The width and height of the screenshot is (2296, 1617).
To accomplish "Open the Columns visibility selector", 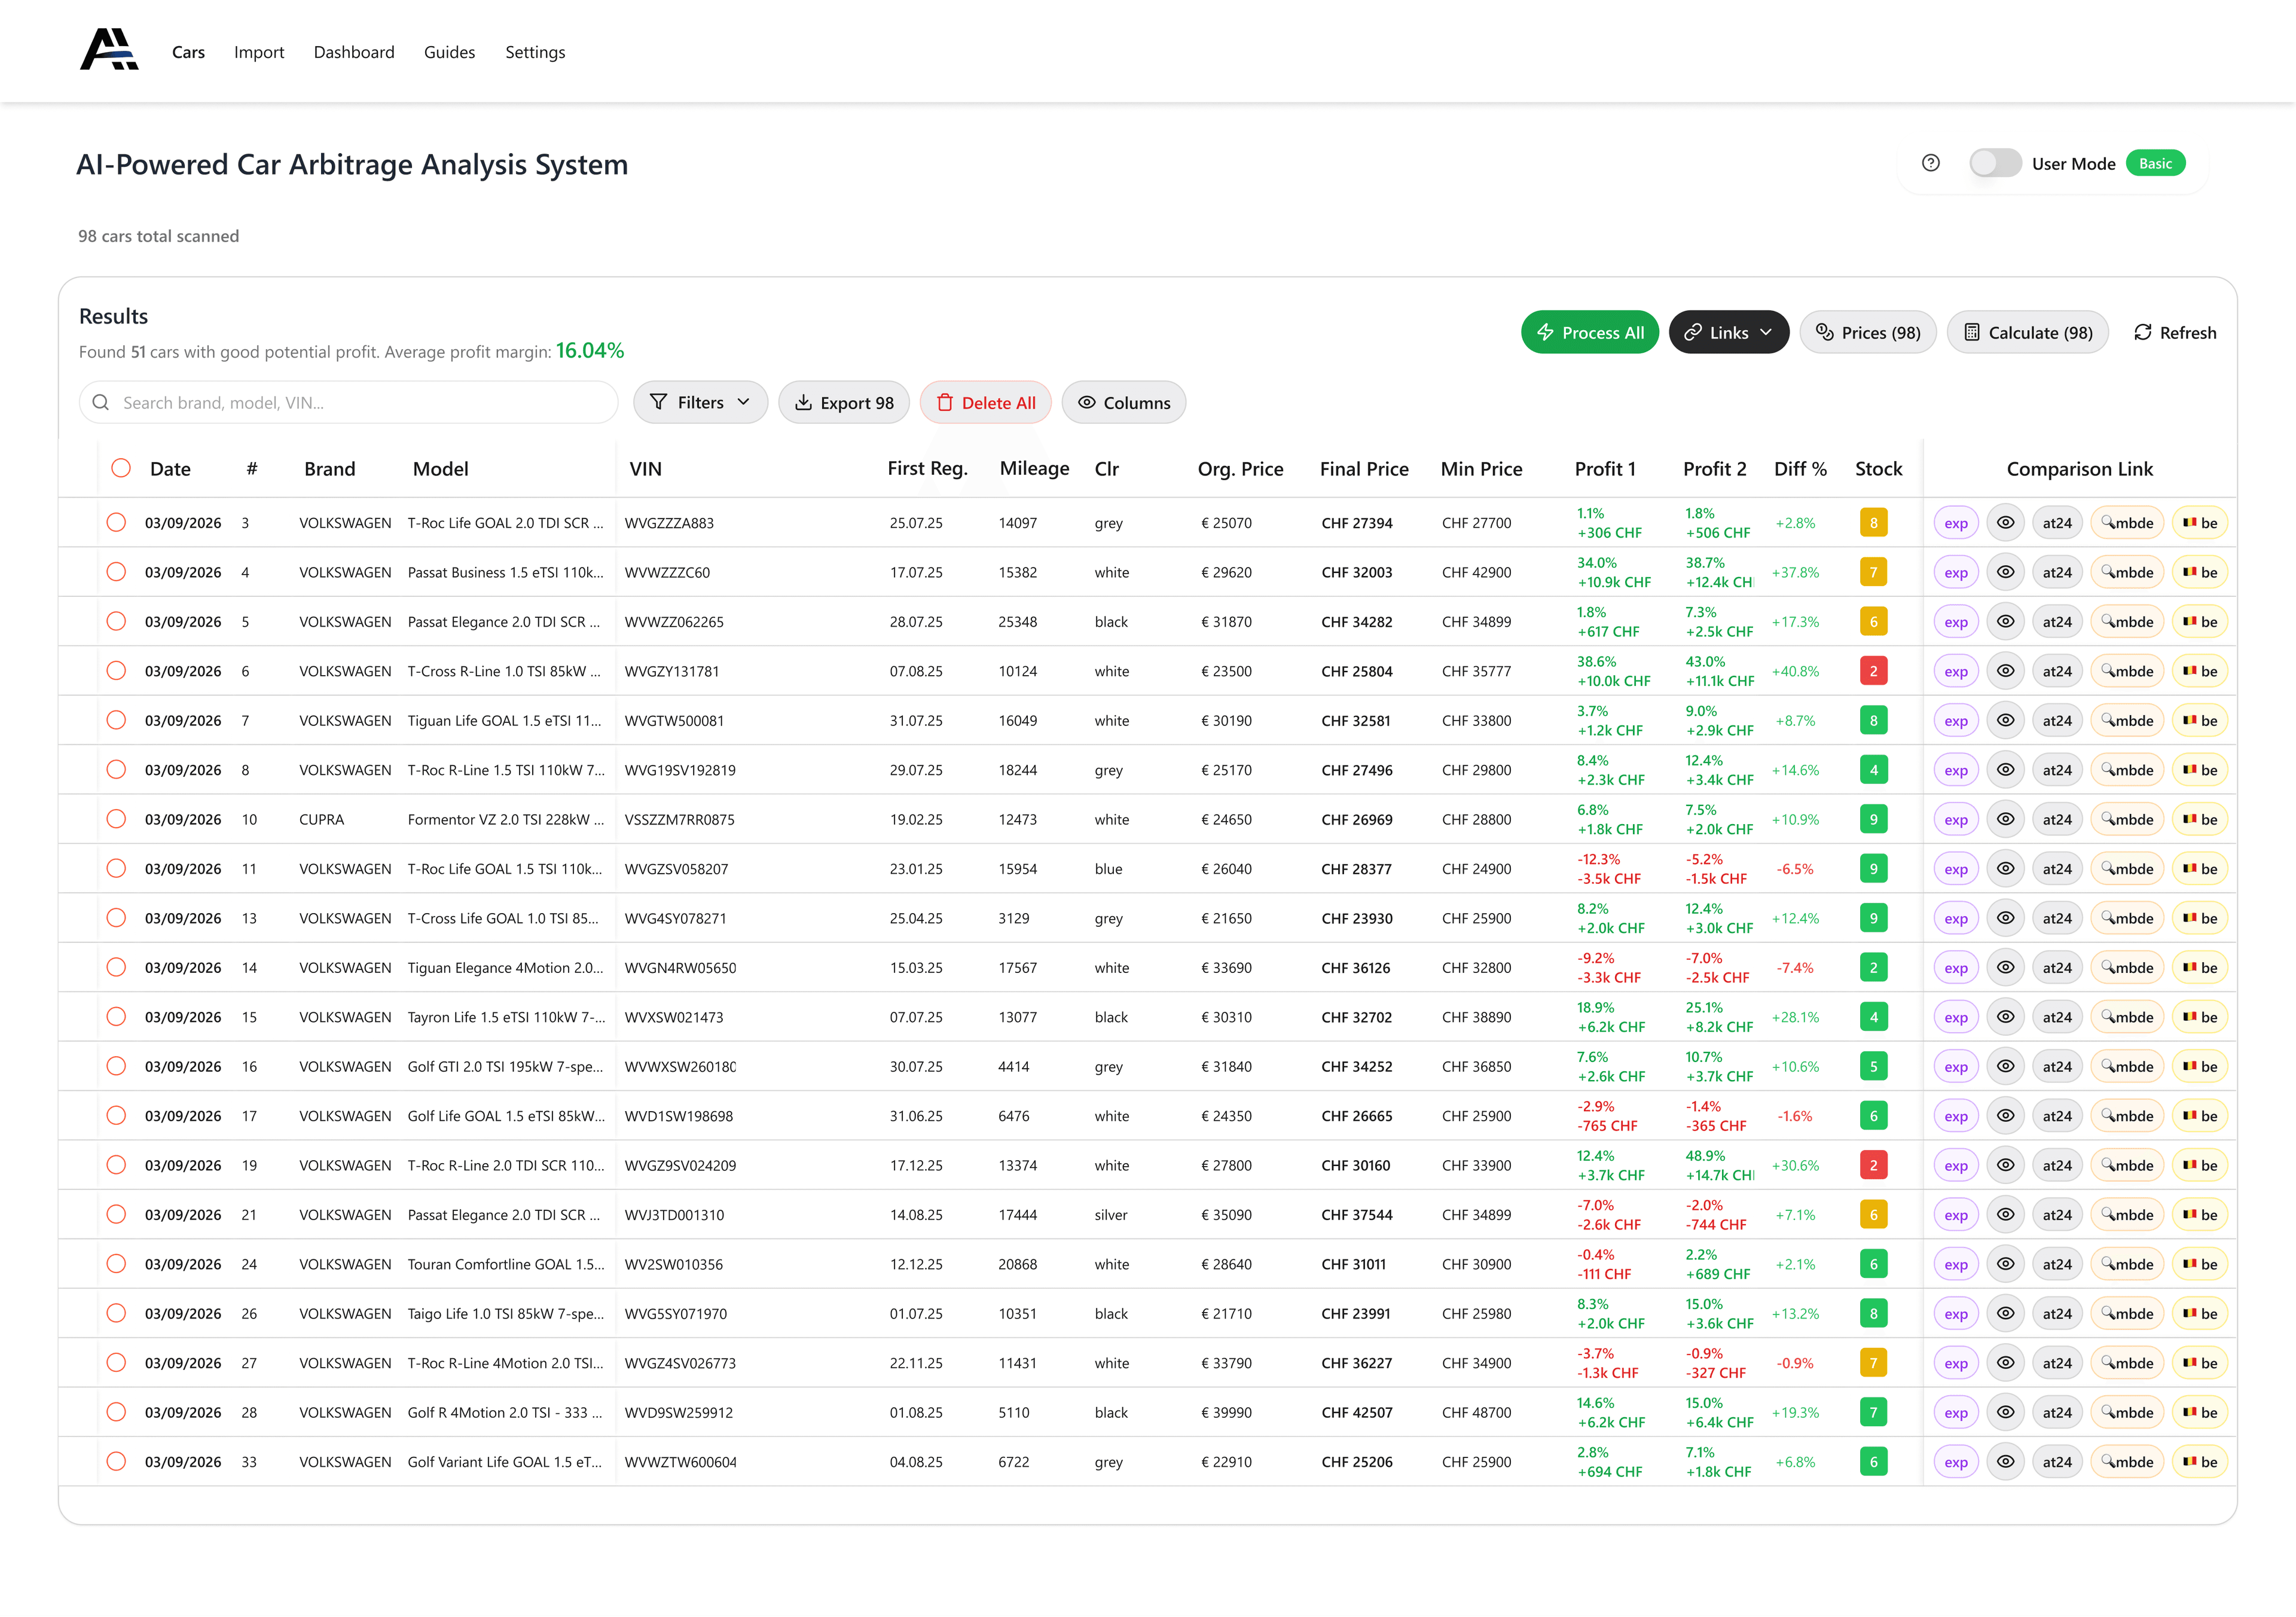I will 1123,402.
